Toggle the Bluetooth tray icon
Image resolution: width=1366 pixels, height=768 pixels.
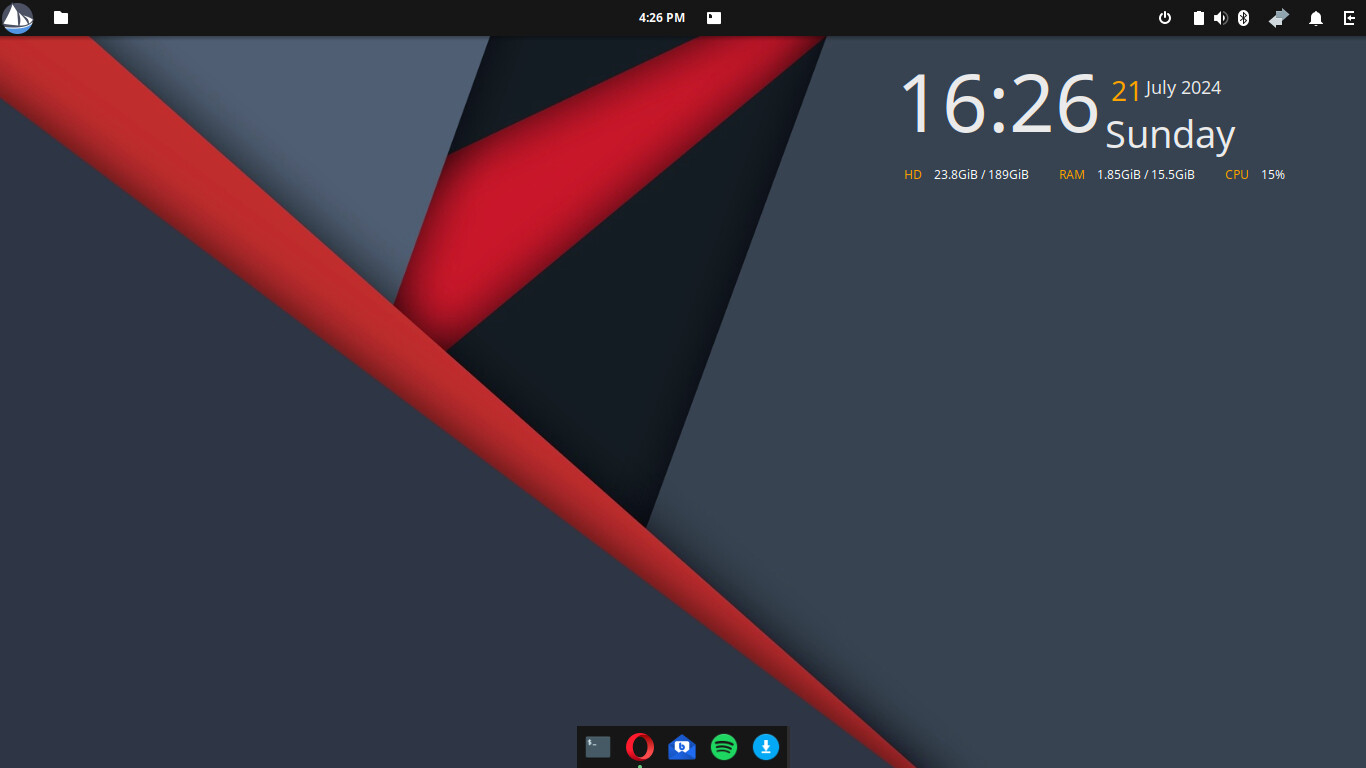1244,18
